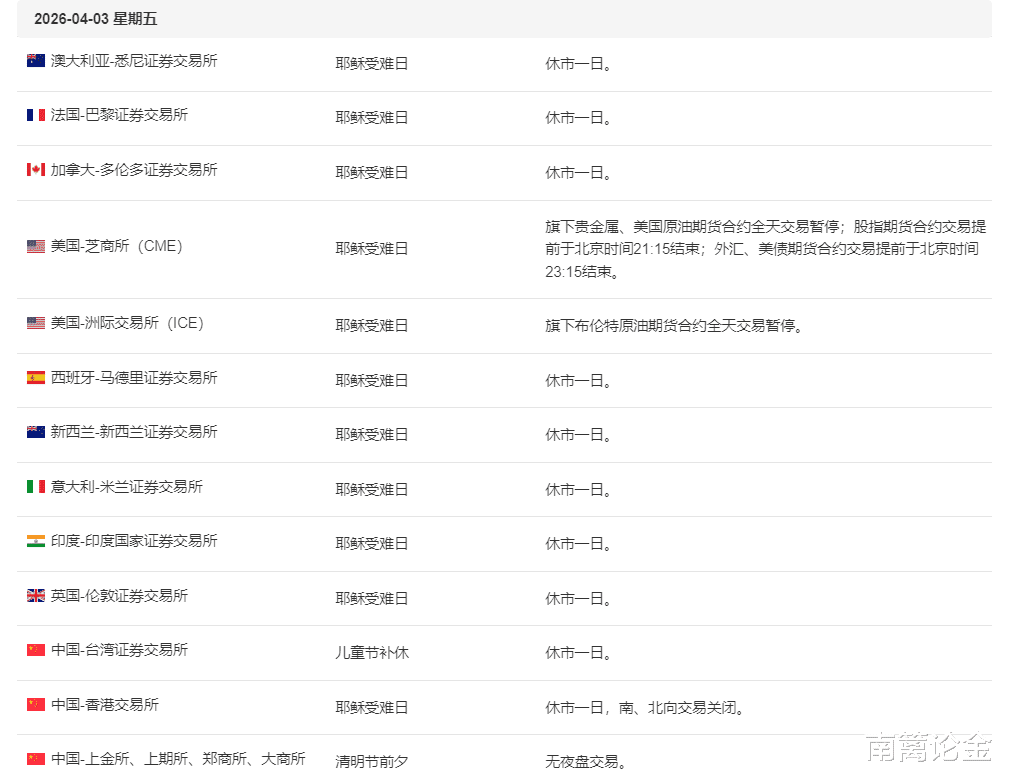
Task: Click the US flag beside 美国-洲际交易所（ICE）
Action: pos(35,322)
